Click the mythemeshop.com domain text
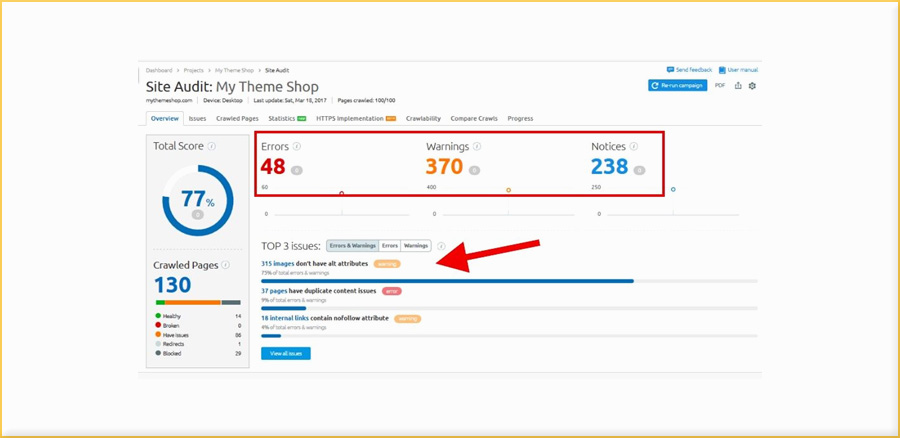Screen dimensions: 900x438 [169, 100]
